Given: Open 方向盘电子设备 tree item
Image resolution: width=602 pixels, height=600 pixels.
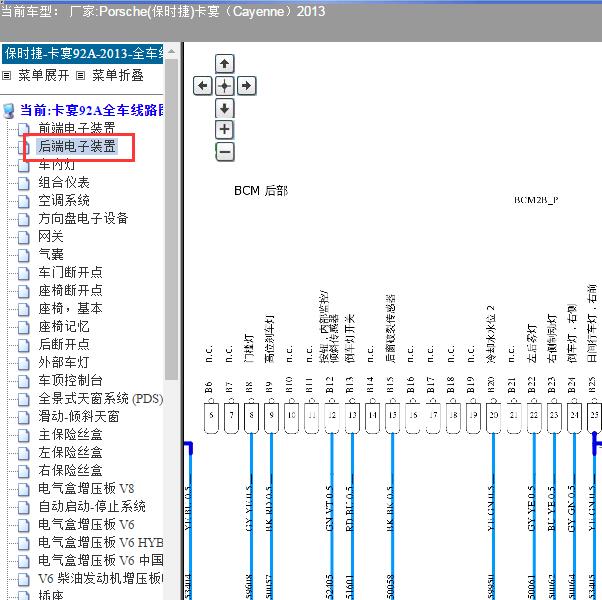Looking at the screenshot, I should coord(83,218).
